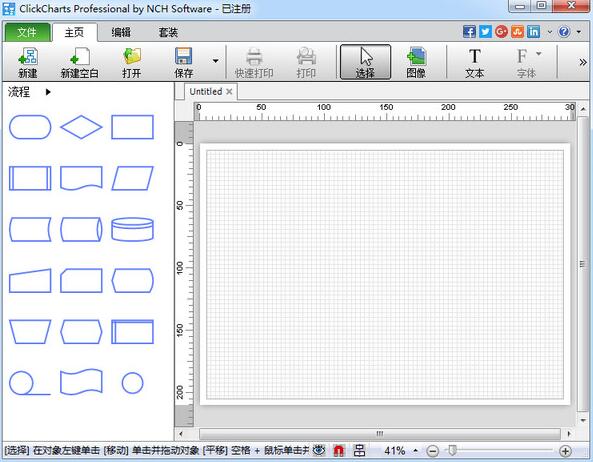Toggle the eye visibility icon in status bar
Image resolution: width=593 pixels, height=462 pixels.
coord(319,450)
